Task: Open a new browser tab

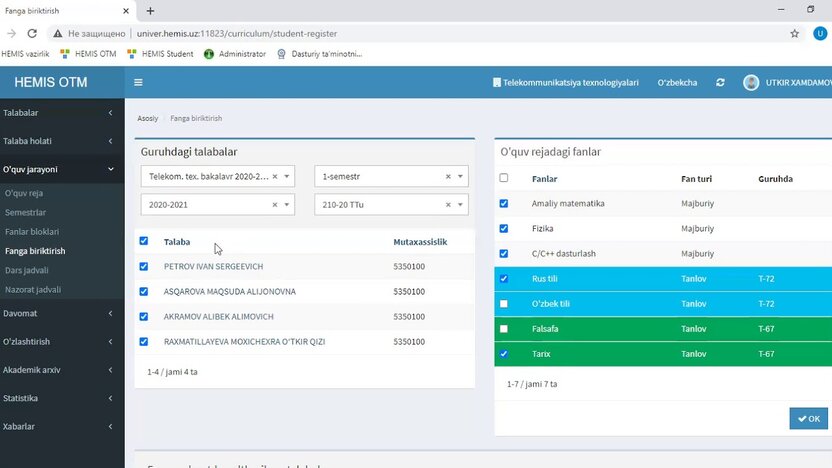Action: (x=150, y=10)
